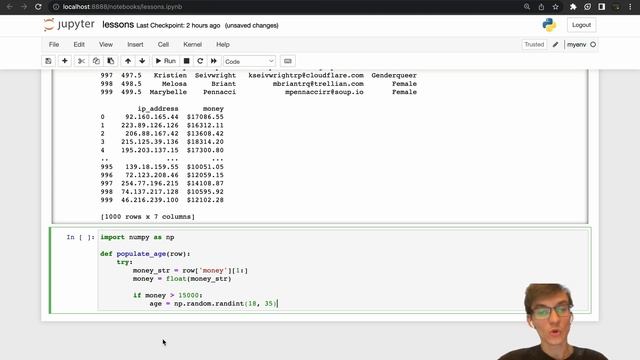Click the $17086.55 value
The width and height of the screenshot is (640, 360).
tap(205, 117)
